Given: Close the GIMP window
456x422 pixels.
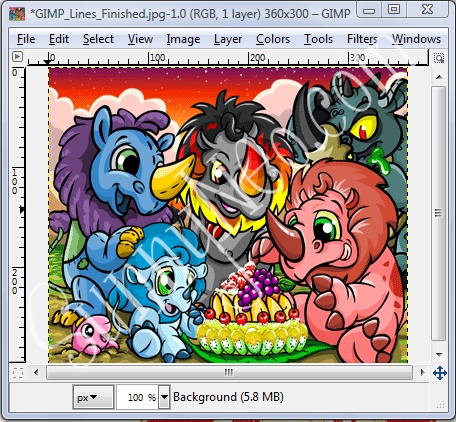Looking at the screenshot, I should pyautogui.click(x=427, y=9).
